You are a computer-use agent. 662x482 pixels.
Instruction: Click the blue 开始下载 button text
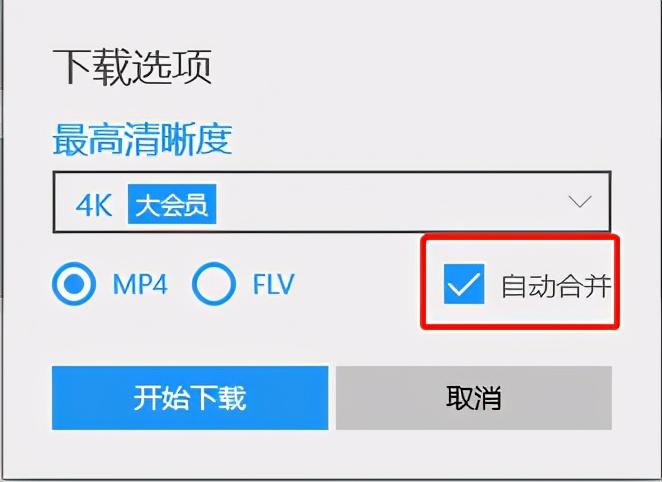click(x=190, y=398)
